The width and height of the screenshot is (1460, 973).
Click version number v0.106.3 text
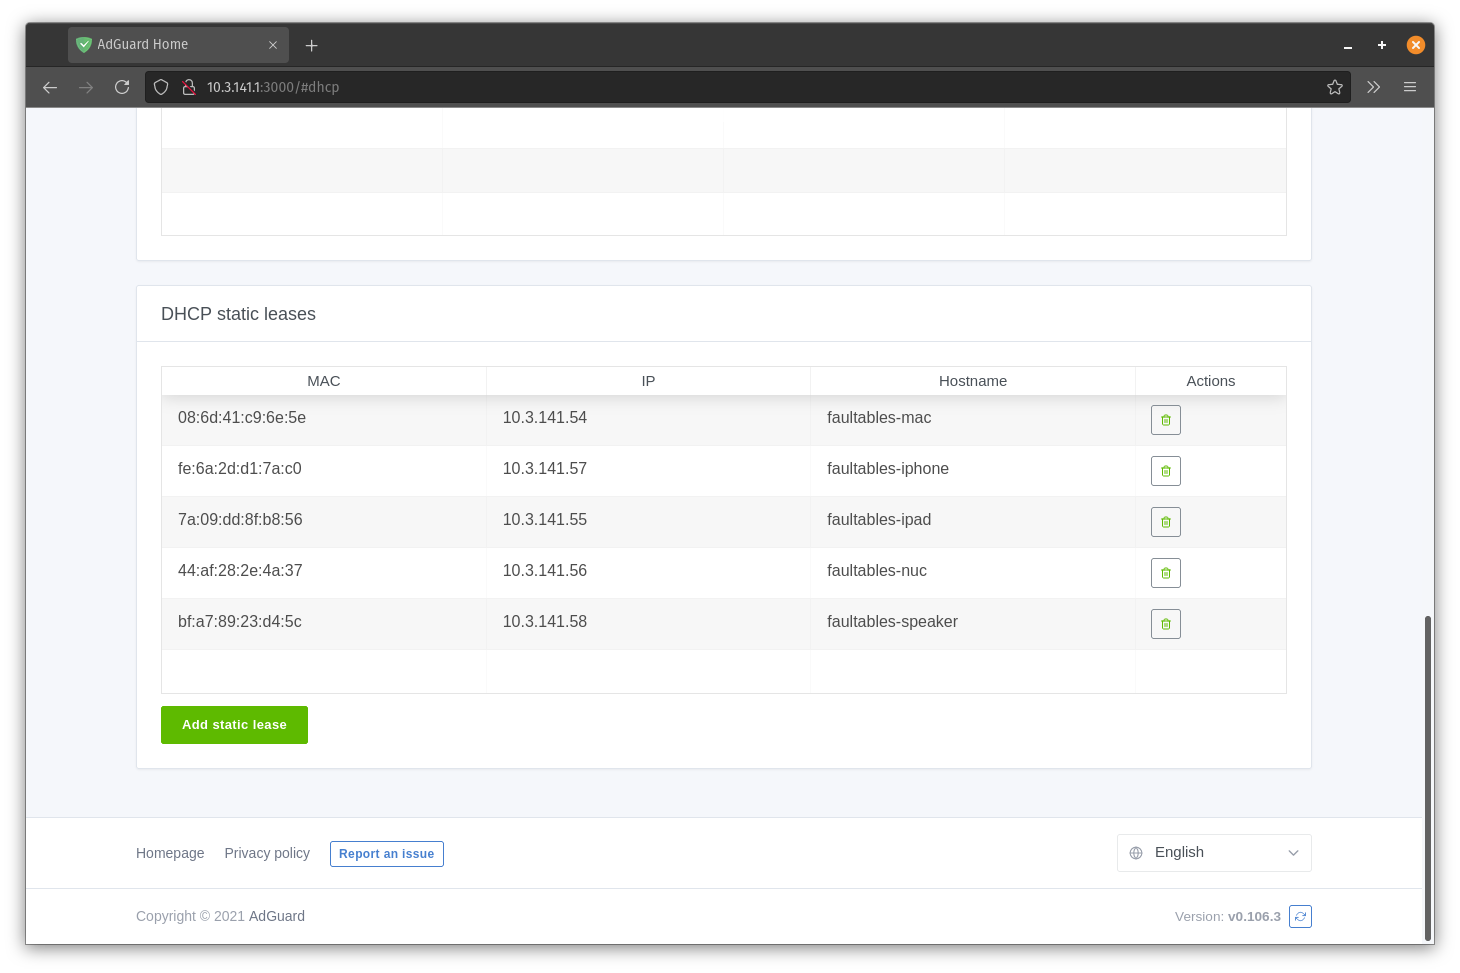click(x=1254, y=917)
